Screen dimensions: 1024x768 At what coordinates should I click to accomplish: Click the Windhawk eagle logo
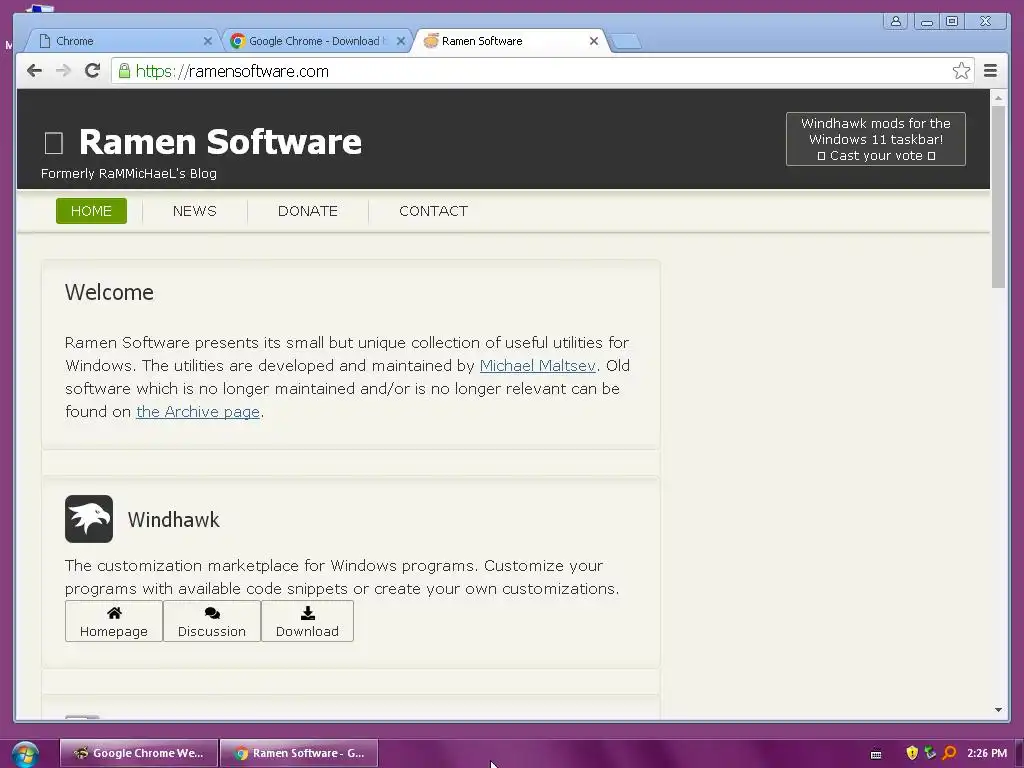[x=89, y=519]
